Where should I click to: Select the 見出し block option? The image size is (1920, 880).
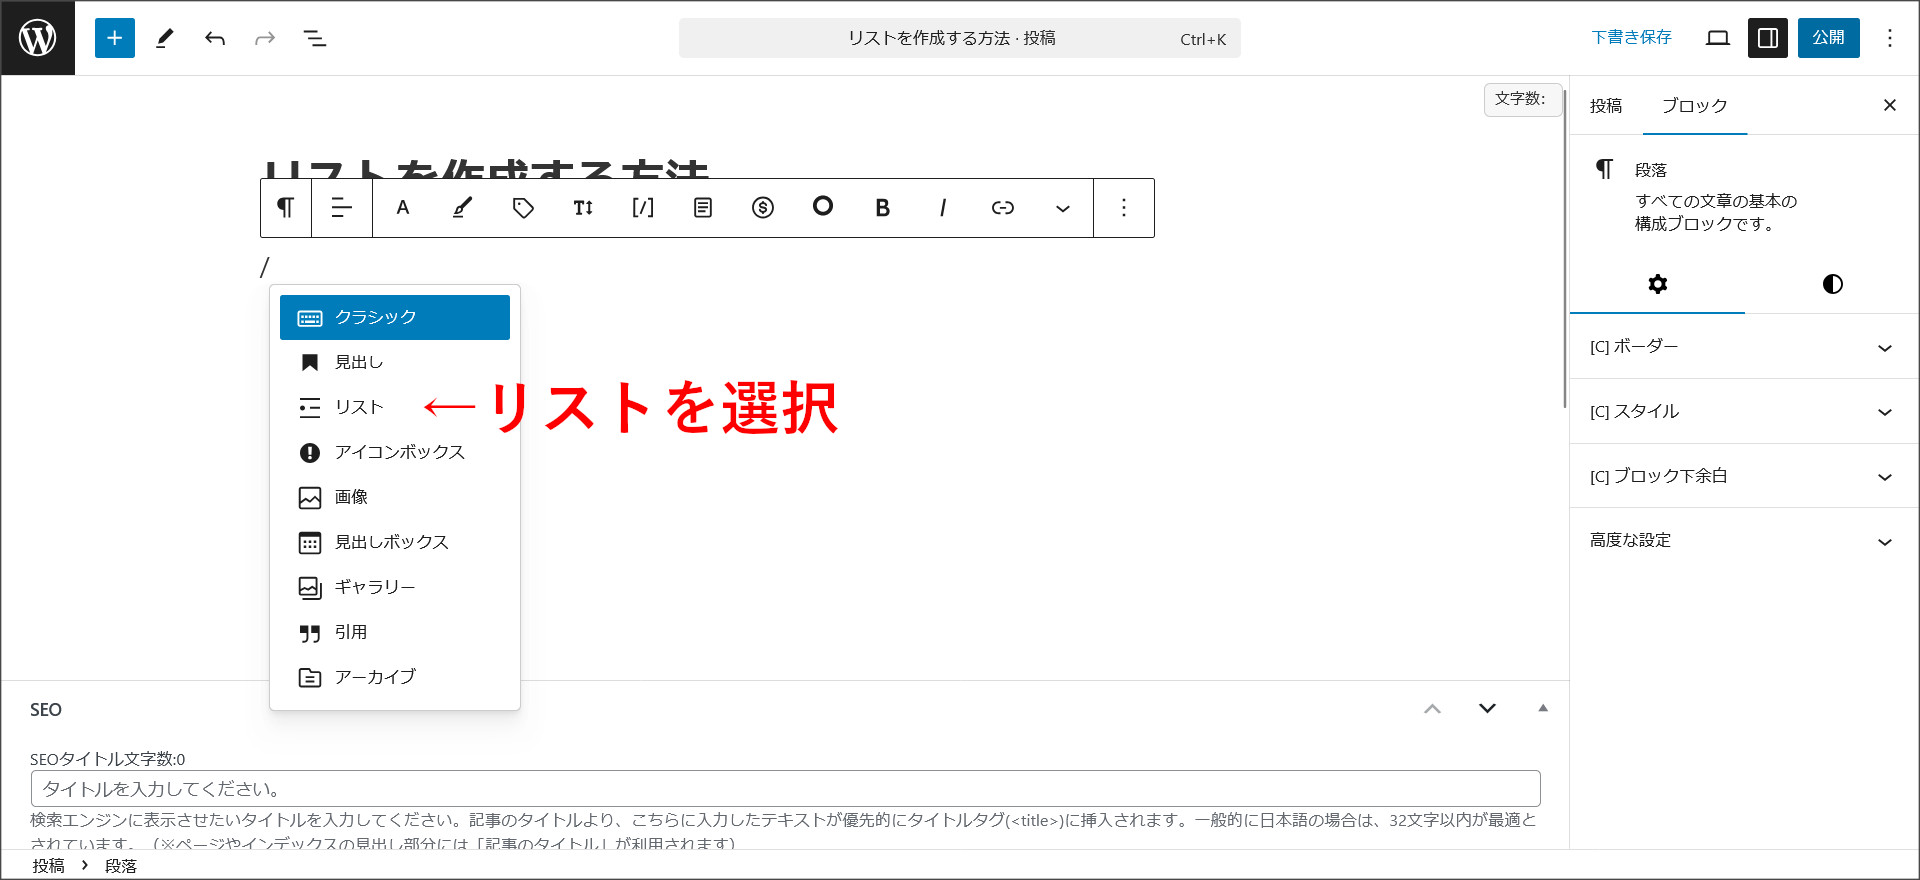(395, 362)
